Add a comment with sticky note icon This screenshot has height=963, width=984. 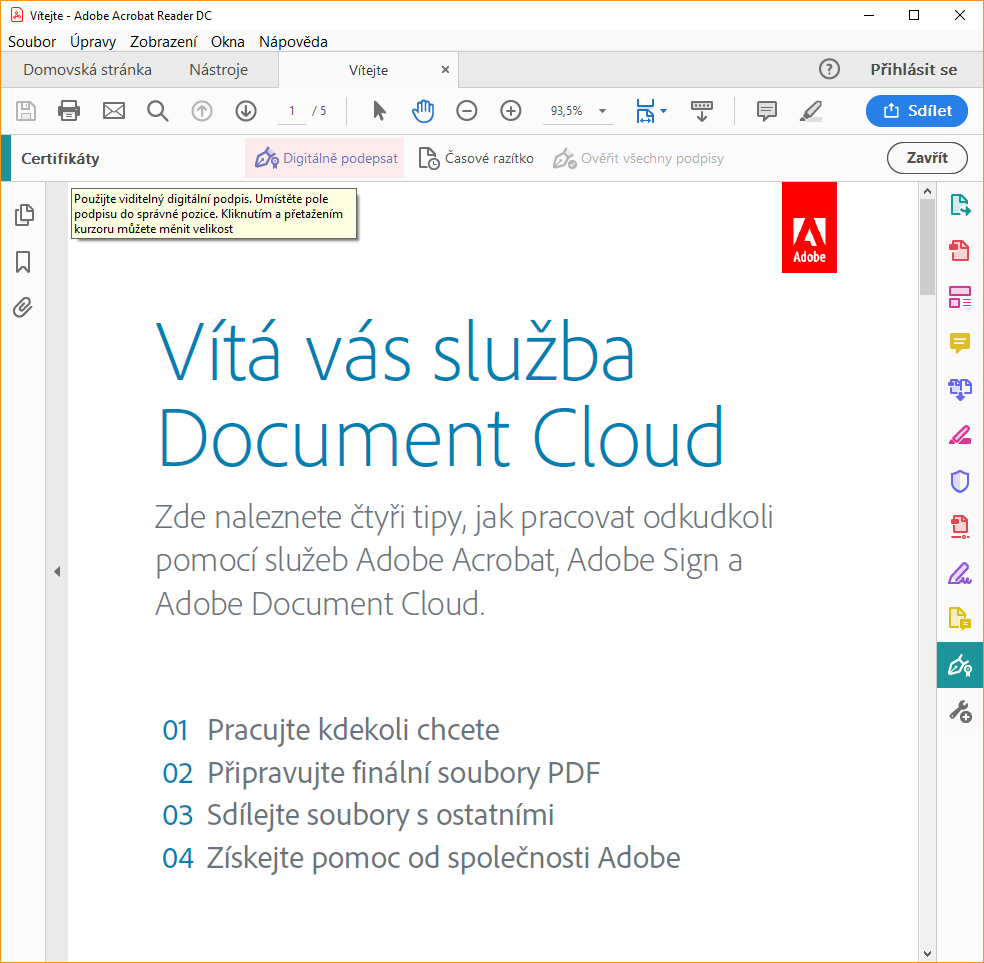point(767,111)
